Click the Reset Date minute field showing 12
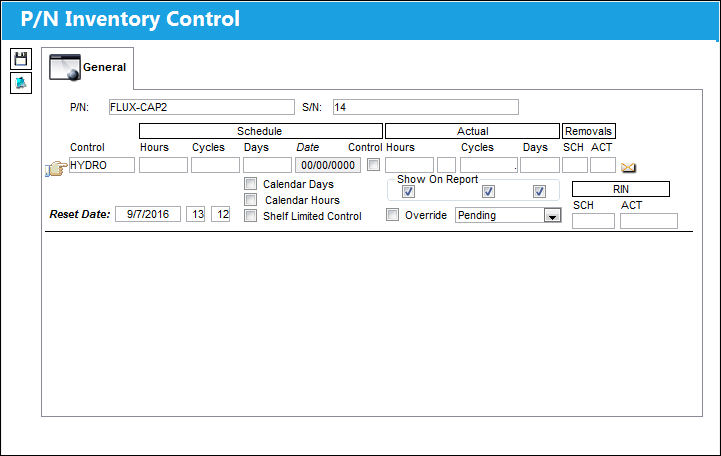This screenshot has height=456, width=721. pyautogui.click(x=221, y=214)
